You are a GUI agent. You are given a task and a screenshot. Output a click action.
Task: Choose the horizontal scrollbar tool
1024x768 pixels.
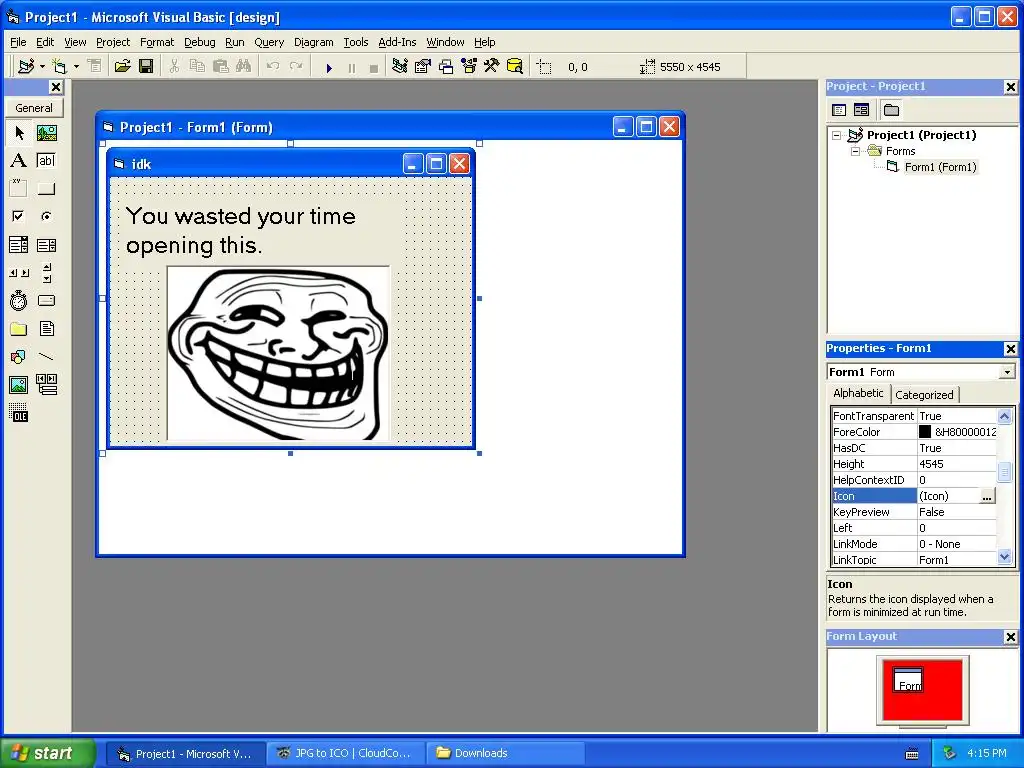pyautogui.click(x=19, y=272)
